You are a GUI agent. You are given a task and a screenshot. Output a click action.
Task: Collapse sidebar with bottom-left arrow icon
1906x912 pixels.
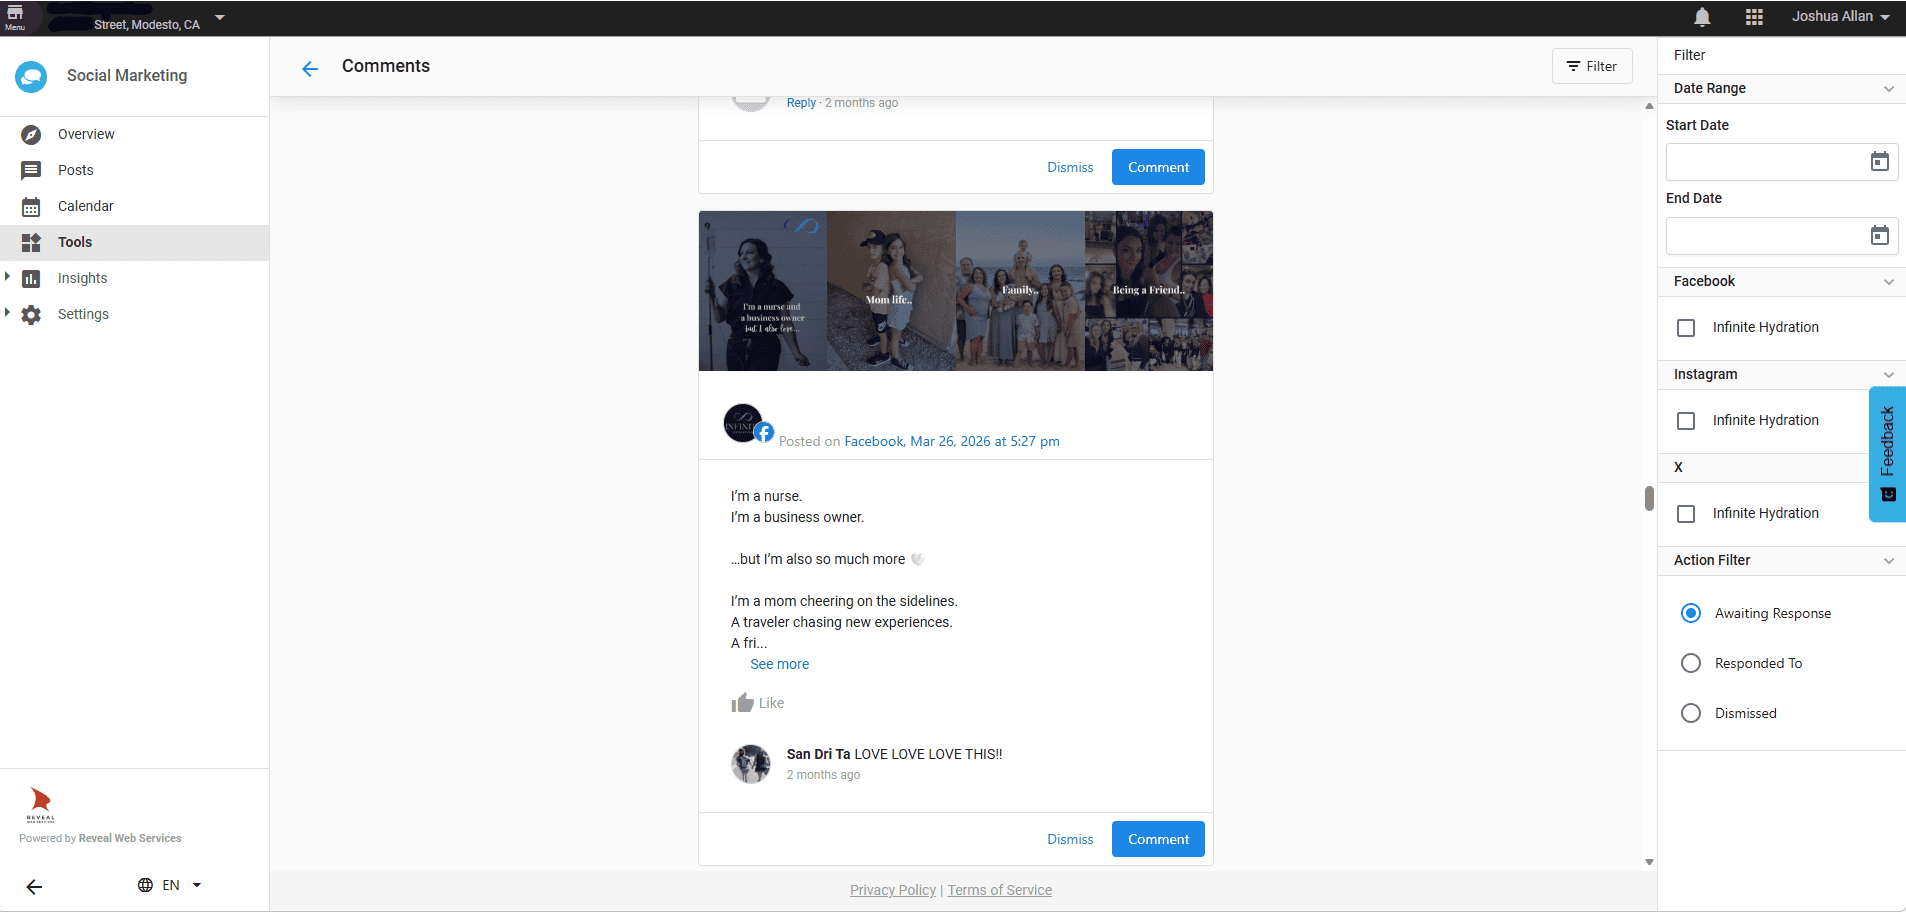point(34,886)
